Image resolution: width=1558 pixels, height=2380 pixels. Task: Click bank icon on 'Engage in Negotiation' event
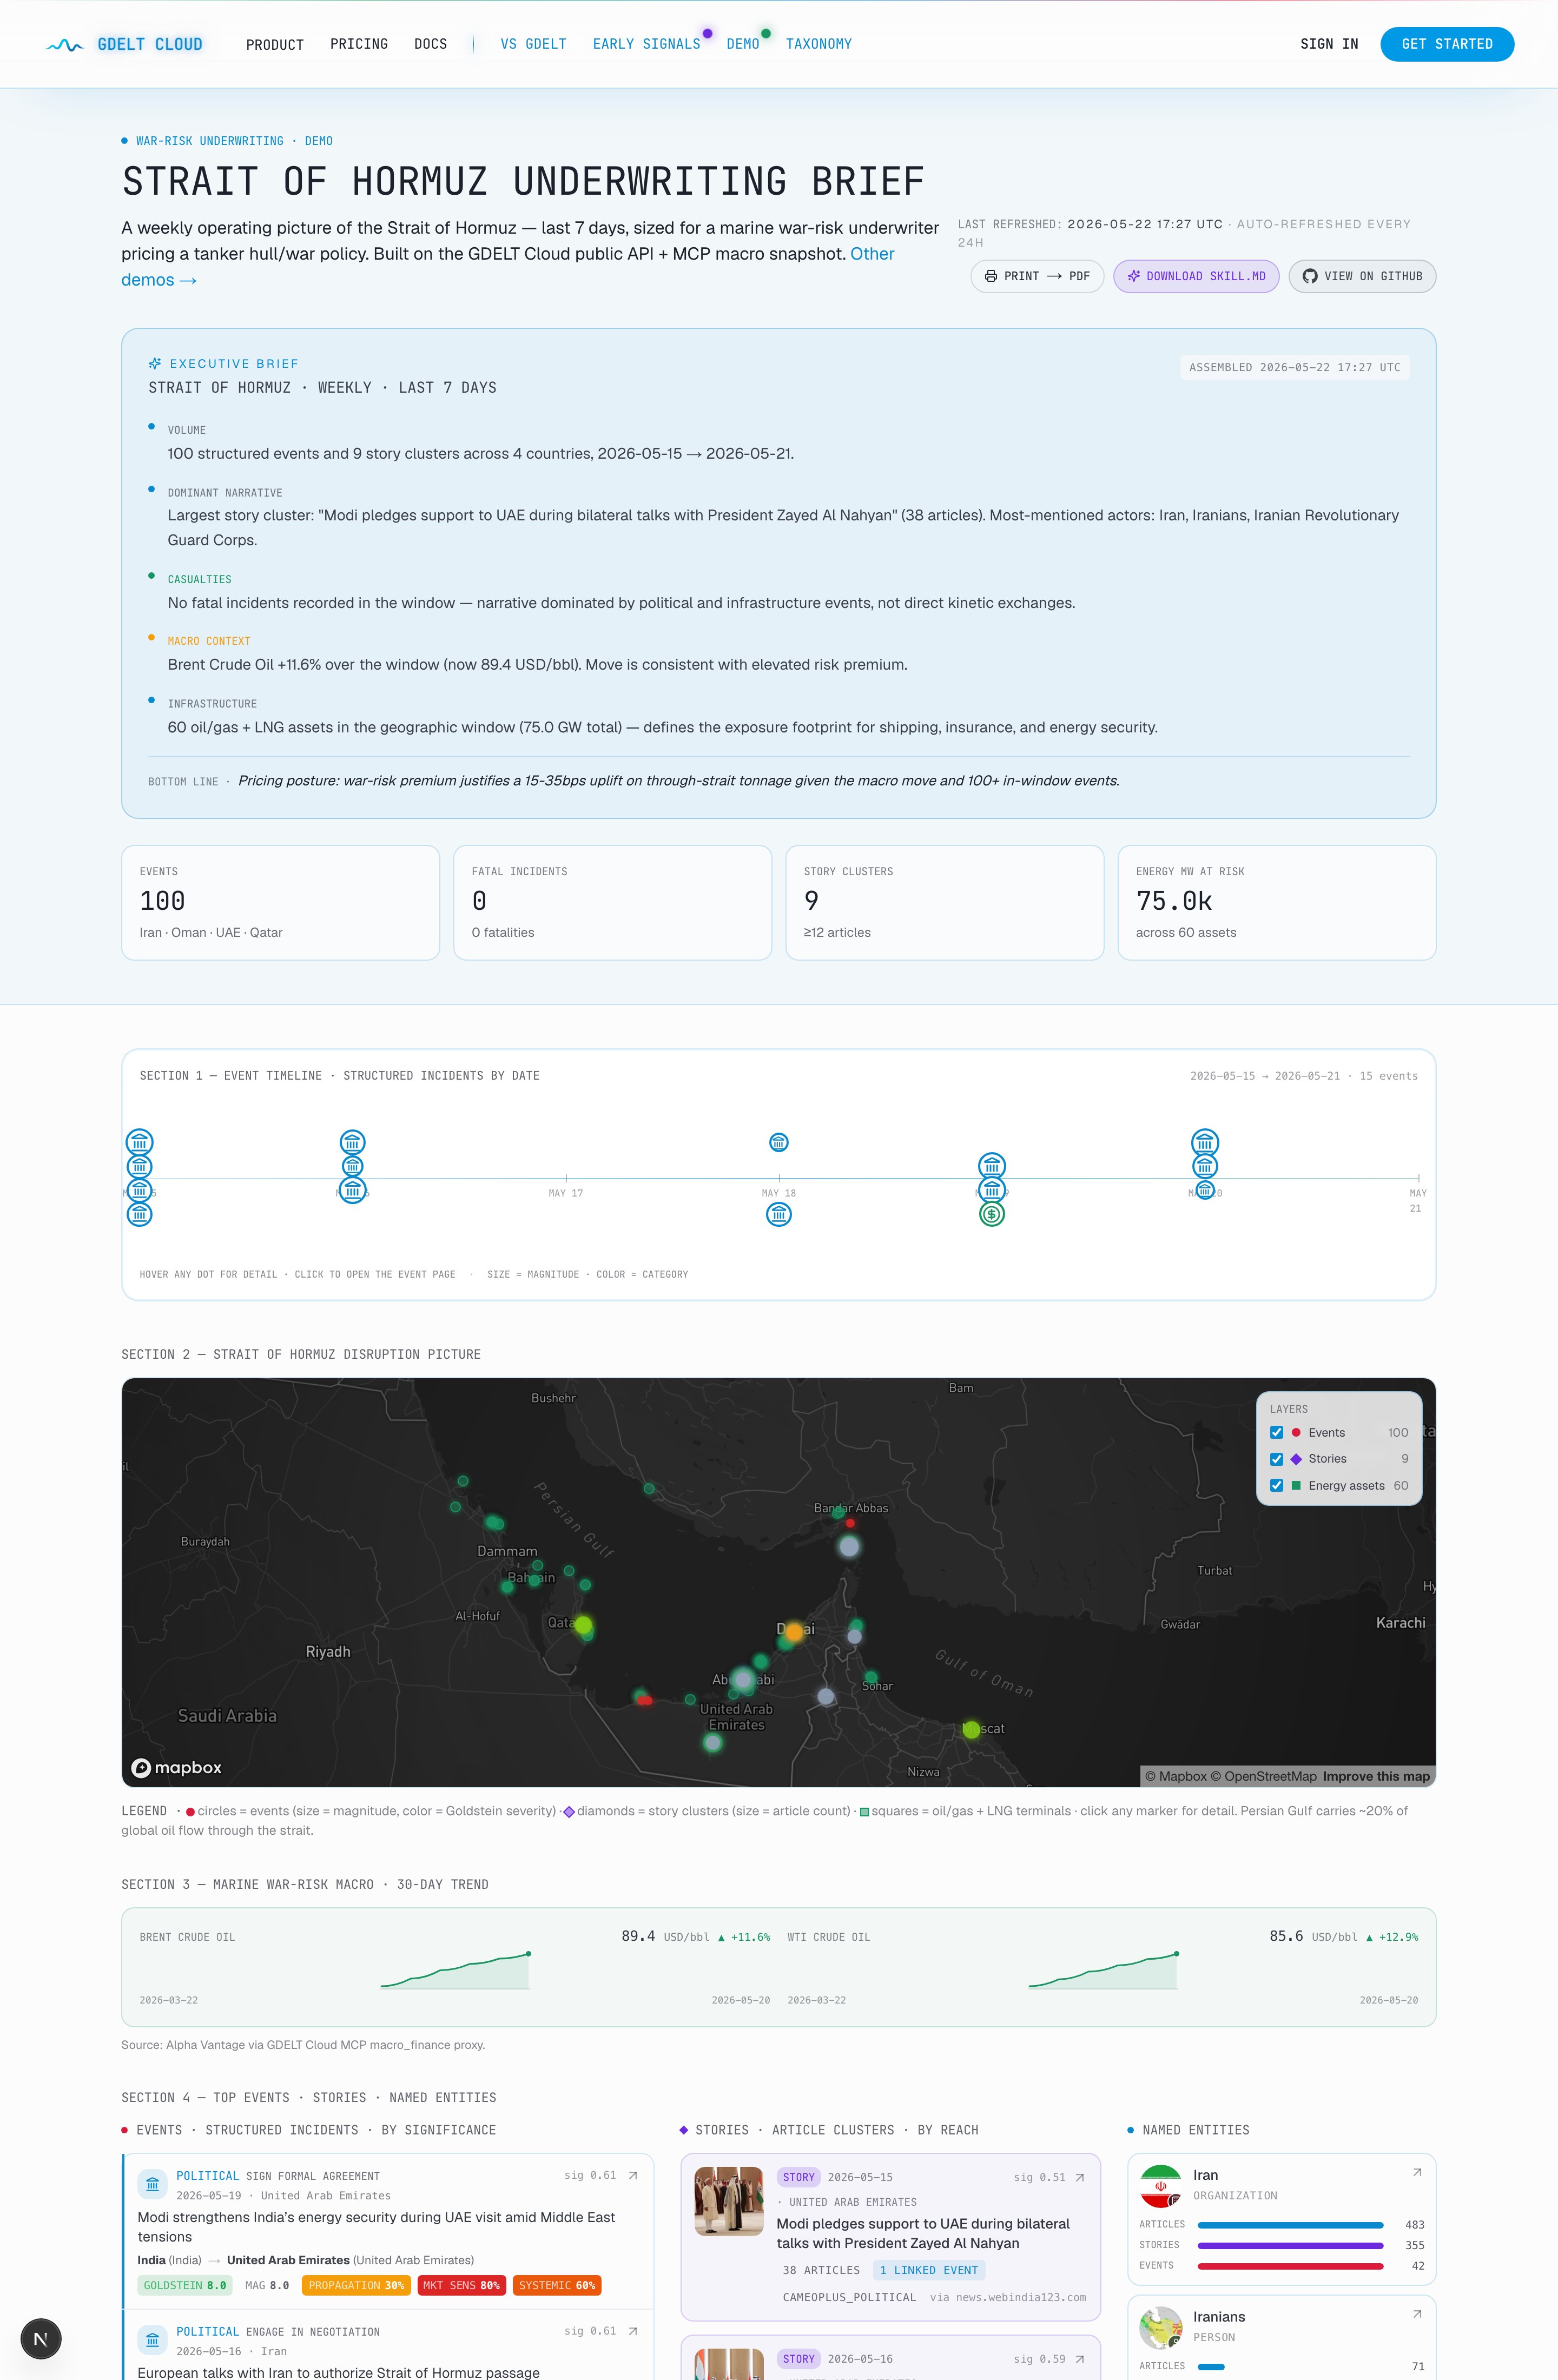pyautogui.click(x=152, y=2340)
